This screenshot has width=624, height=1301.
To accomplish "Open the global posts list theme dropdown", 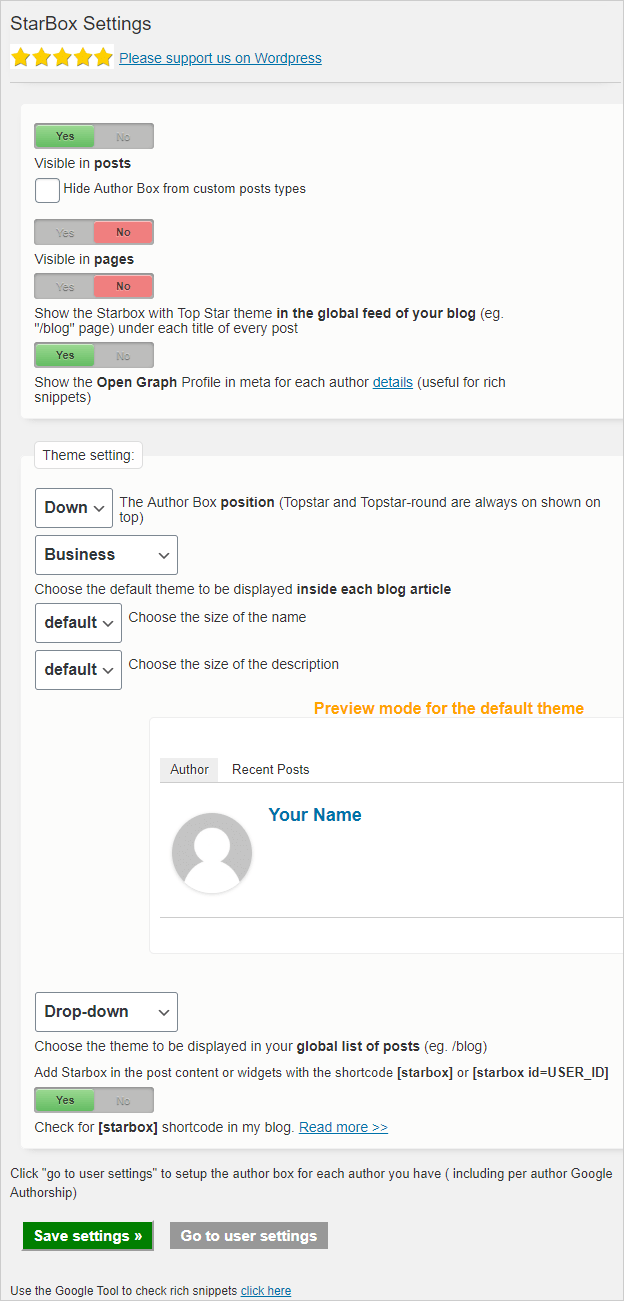I will click(x=106, y=1011).
